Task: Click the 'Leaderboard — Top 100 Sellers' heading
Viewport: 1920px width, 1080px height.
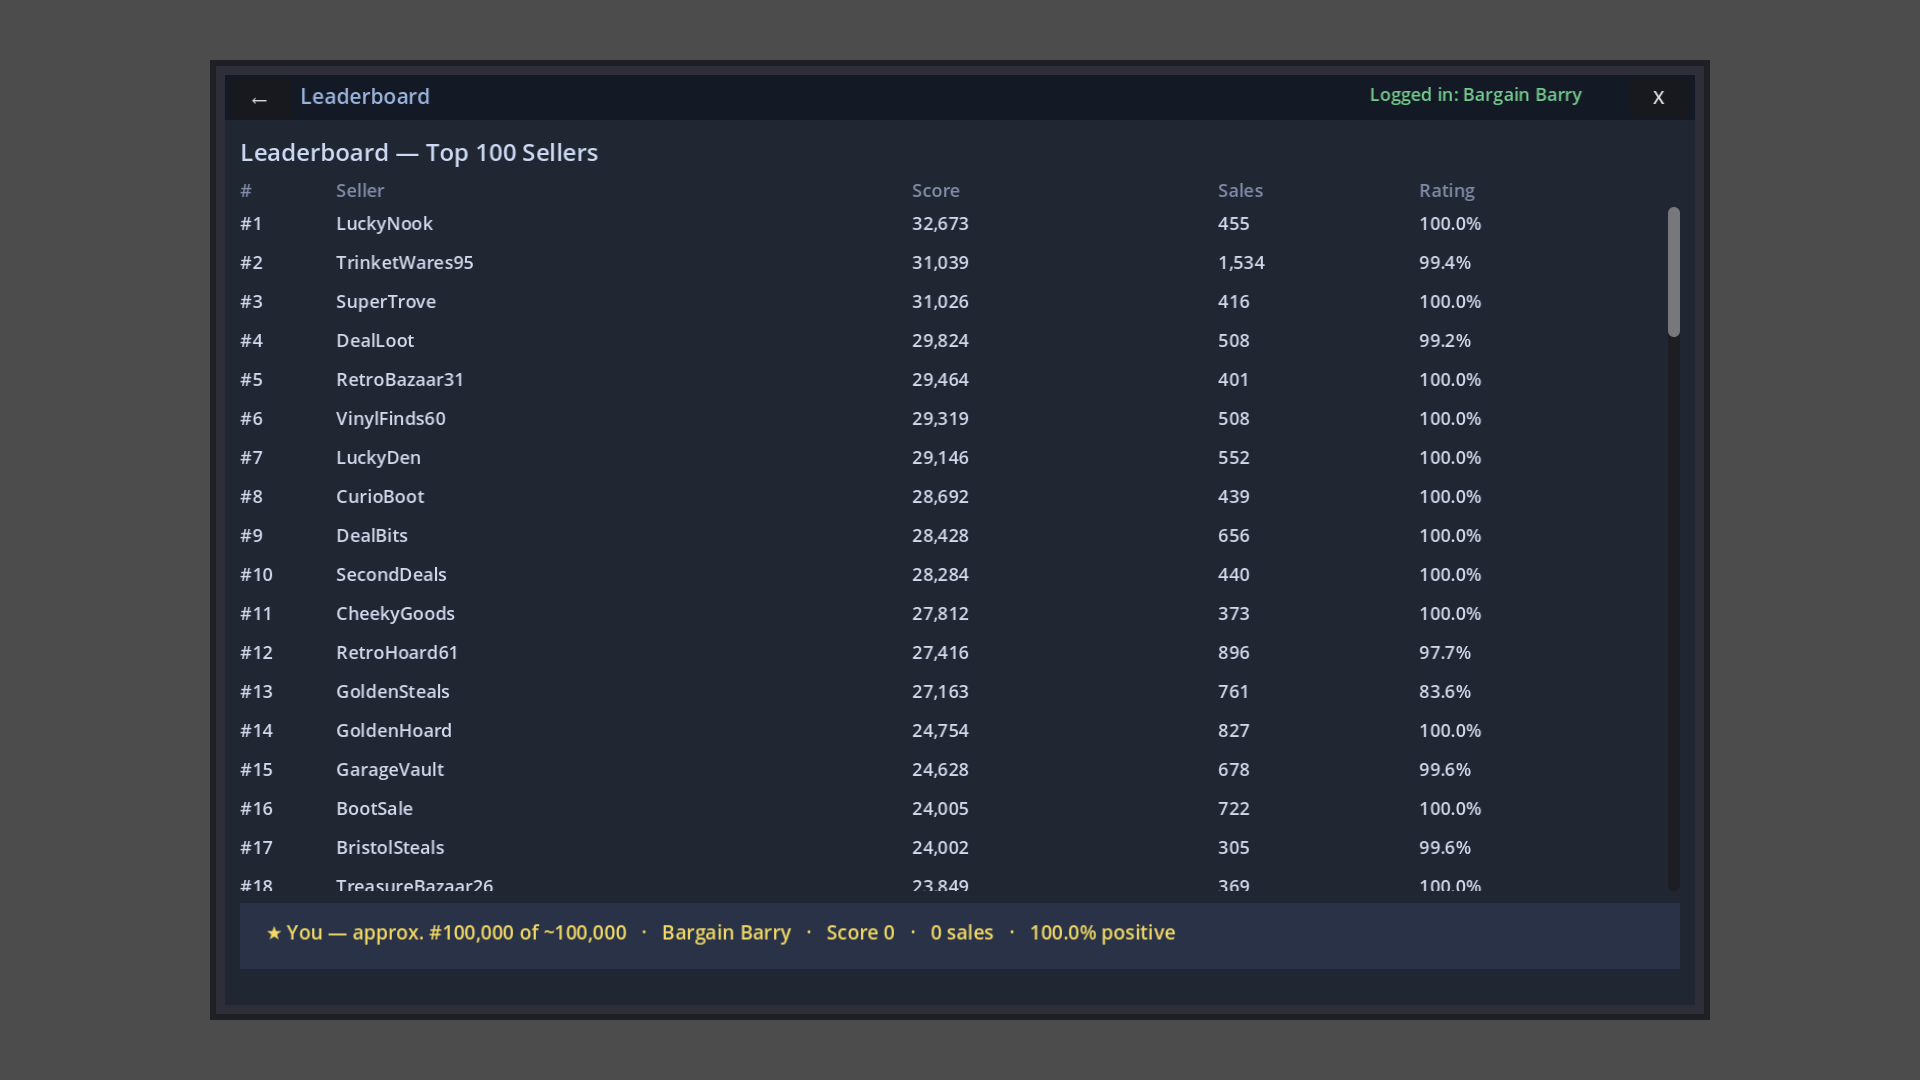Action: (419, 153)
